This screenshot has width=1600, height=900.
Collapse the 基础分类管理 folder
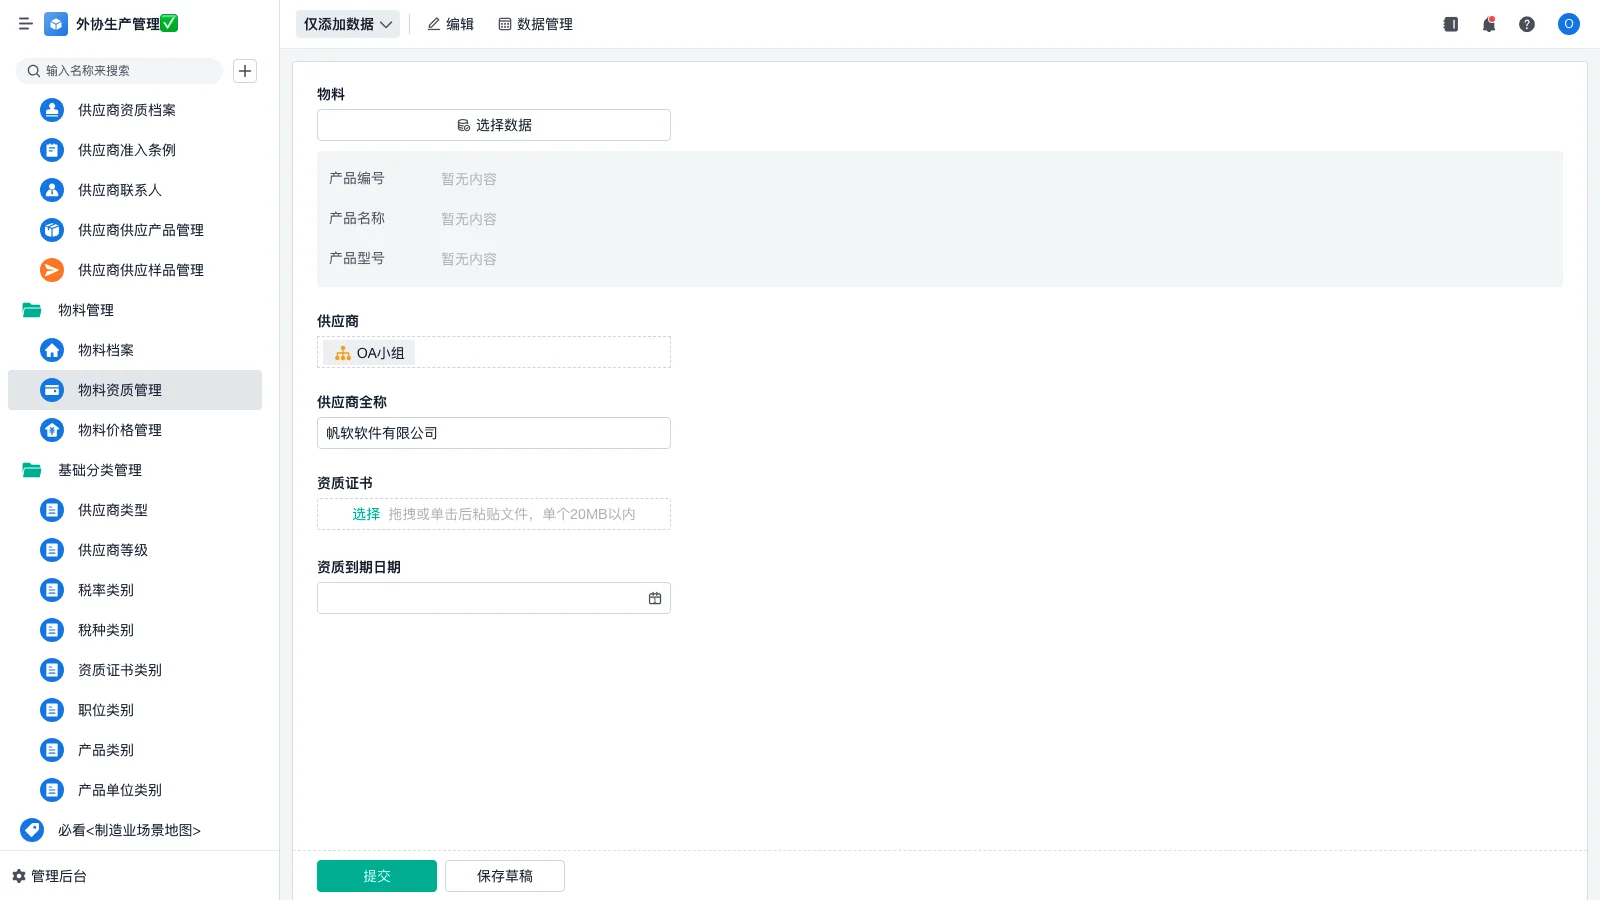tap(32, 470)
